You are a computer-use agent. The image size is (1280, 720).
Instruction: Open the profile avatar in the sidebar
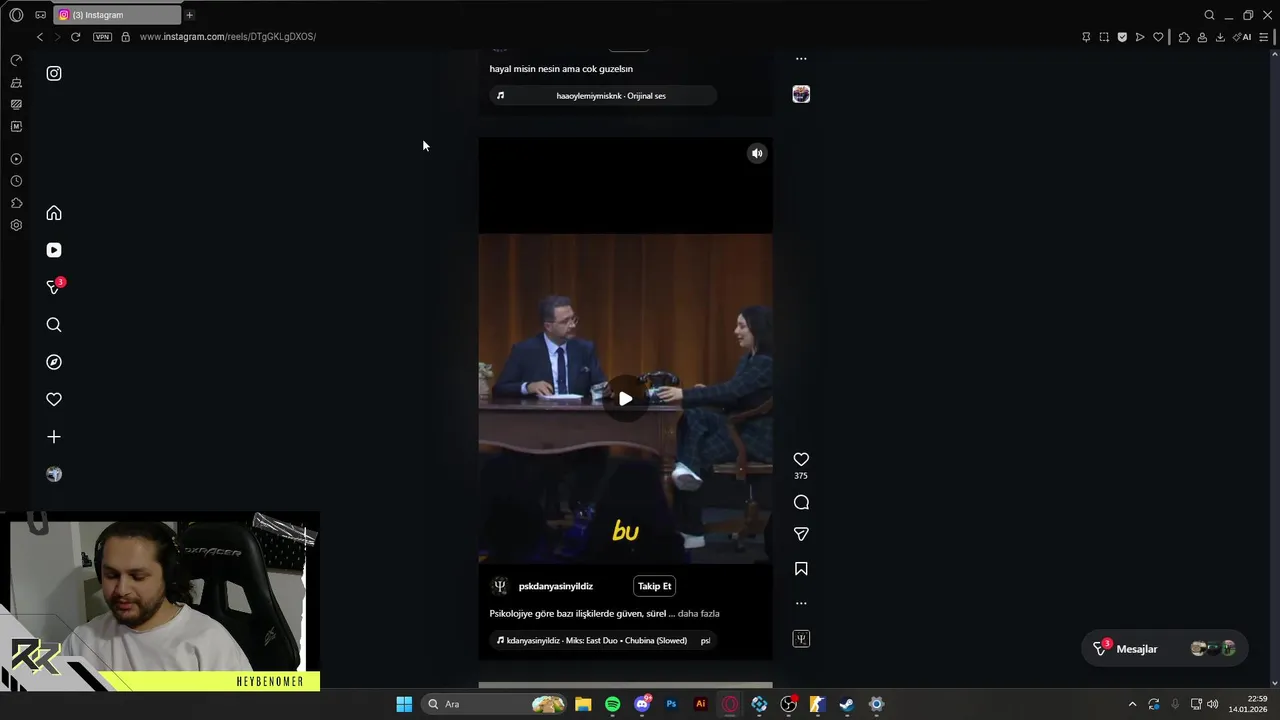[54, 474]
